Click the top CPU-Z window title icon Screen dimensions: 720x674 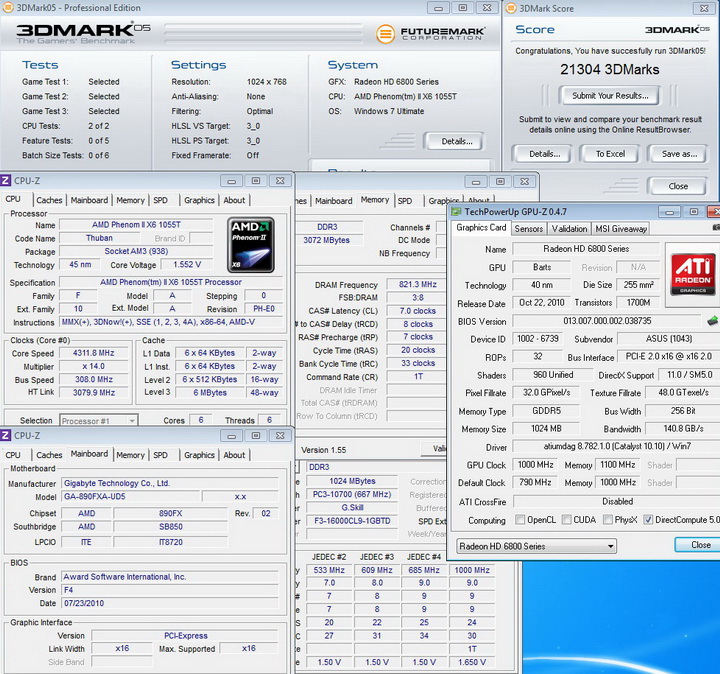click(x=6, y=180)
